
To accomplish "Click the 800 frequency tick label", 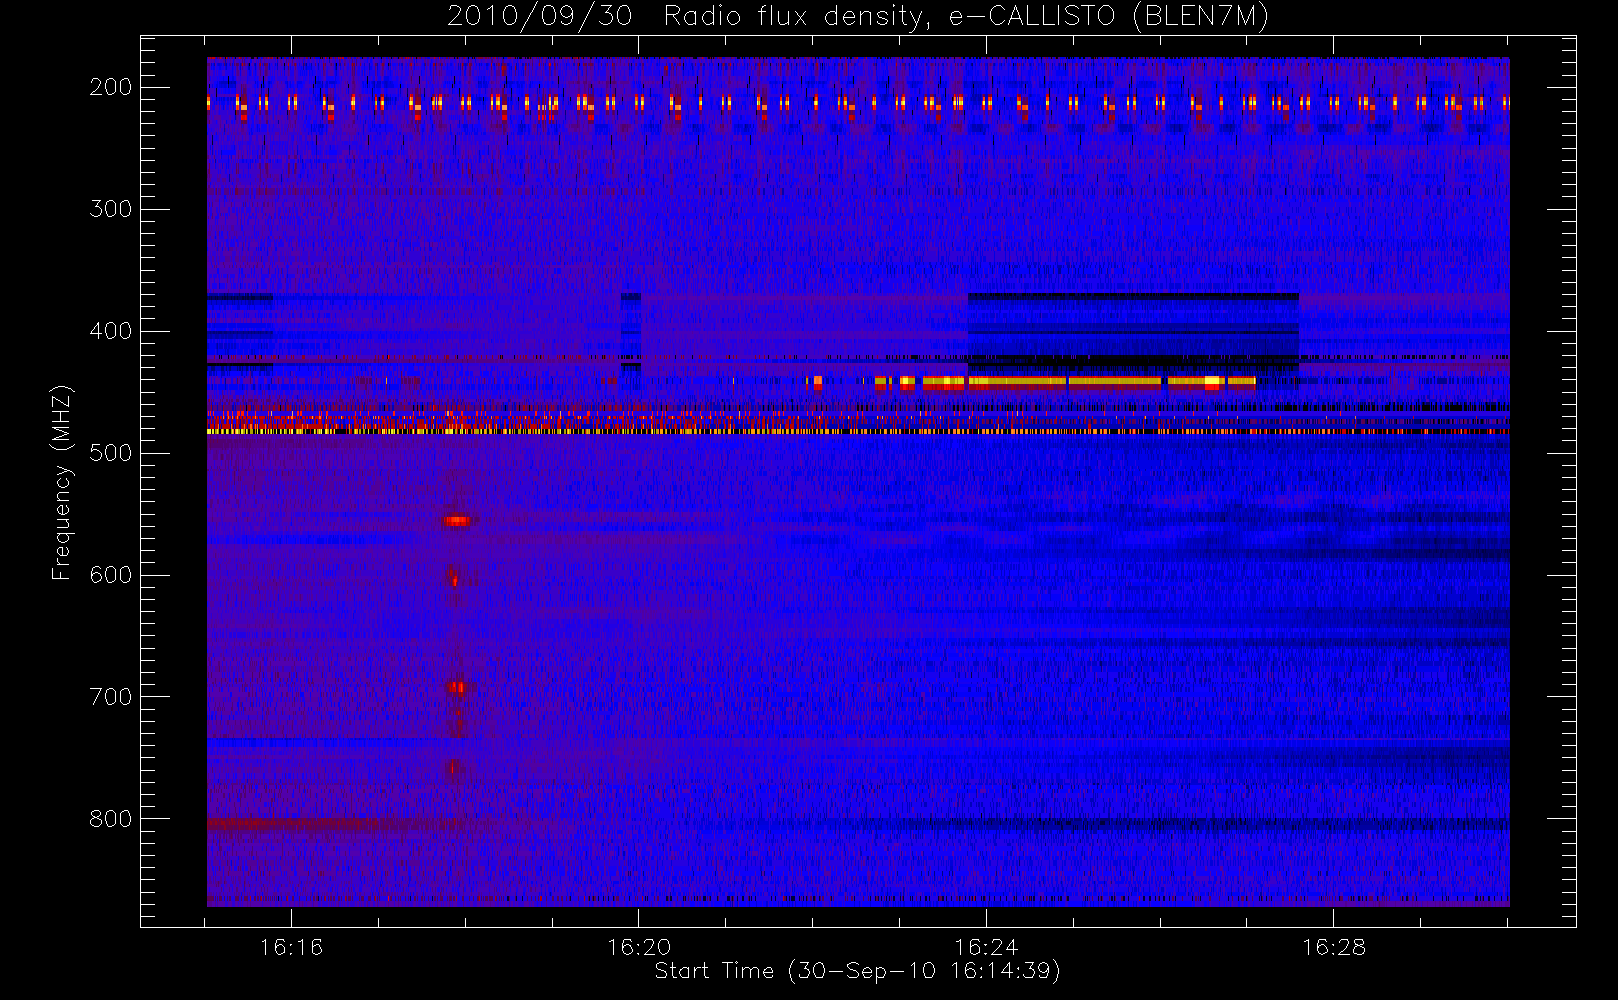I will point(111,819).
